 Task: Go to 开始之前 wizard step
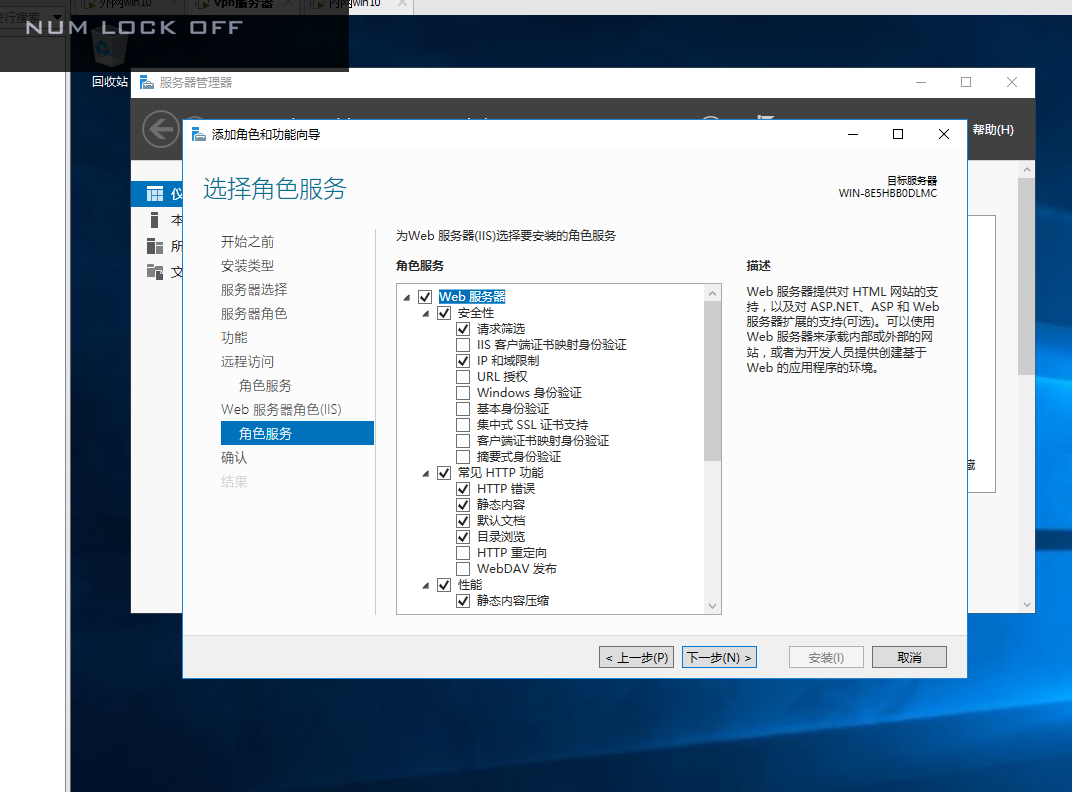point(247,241)
